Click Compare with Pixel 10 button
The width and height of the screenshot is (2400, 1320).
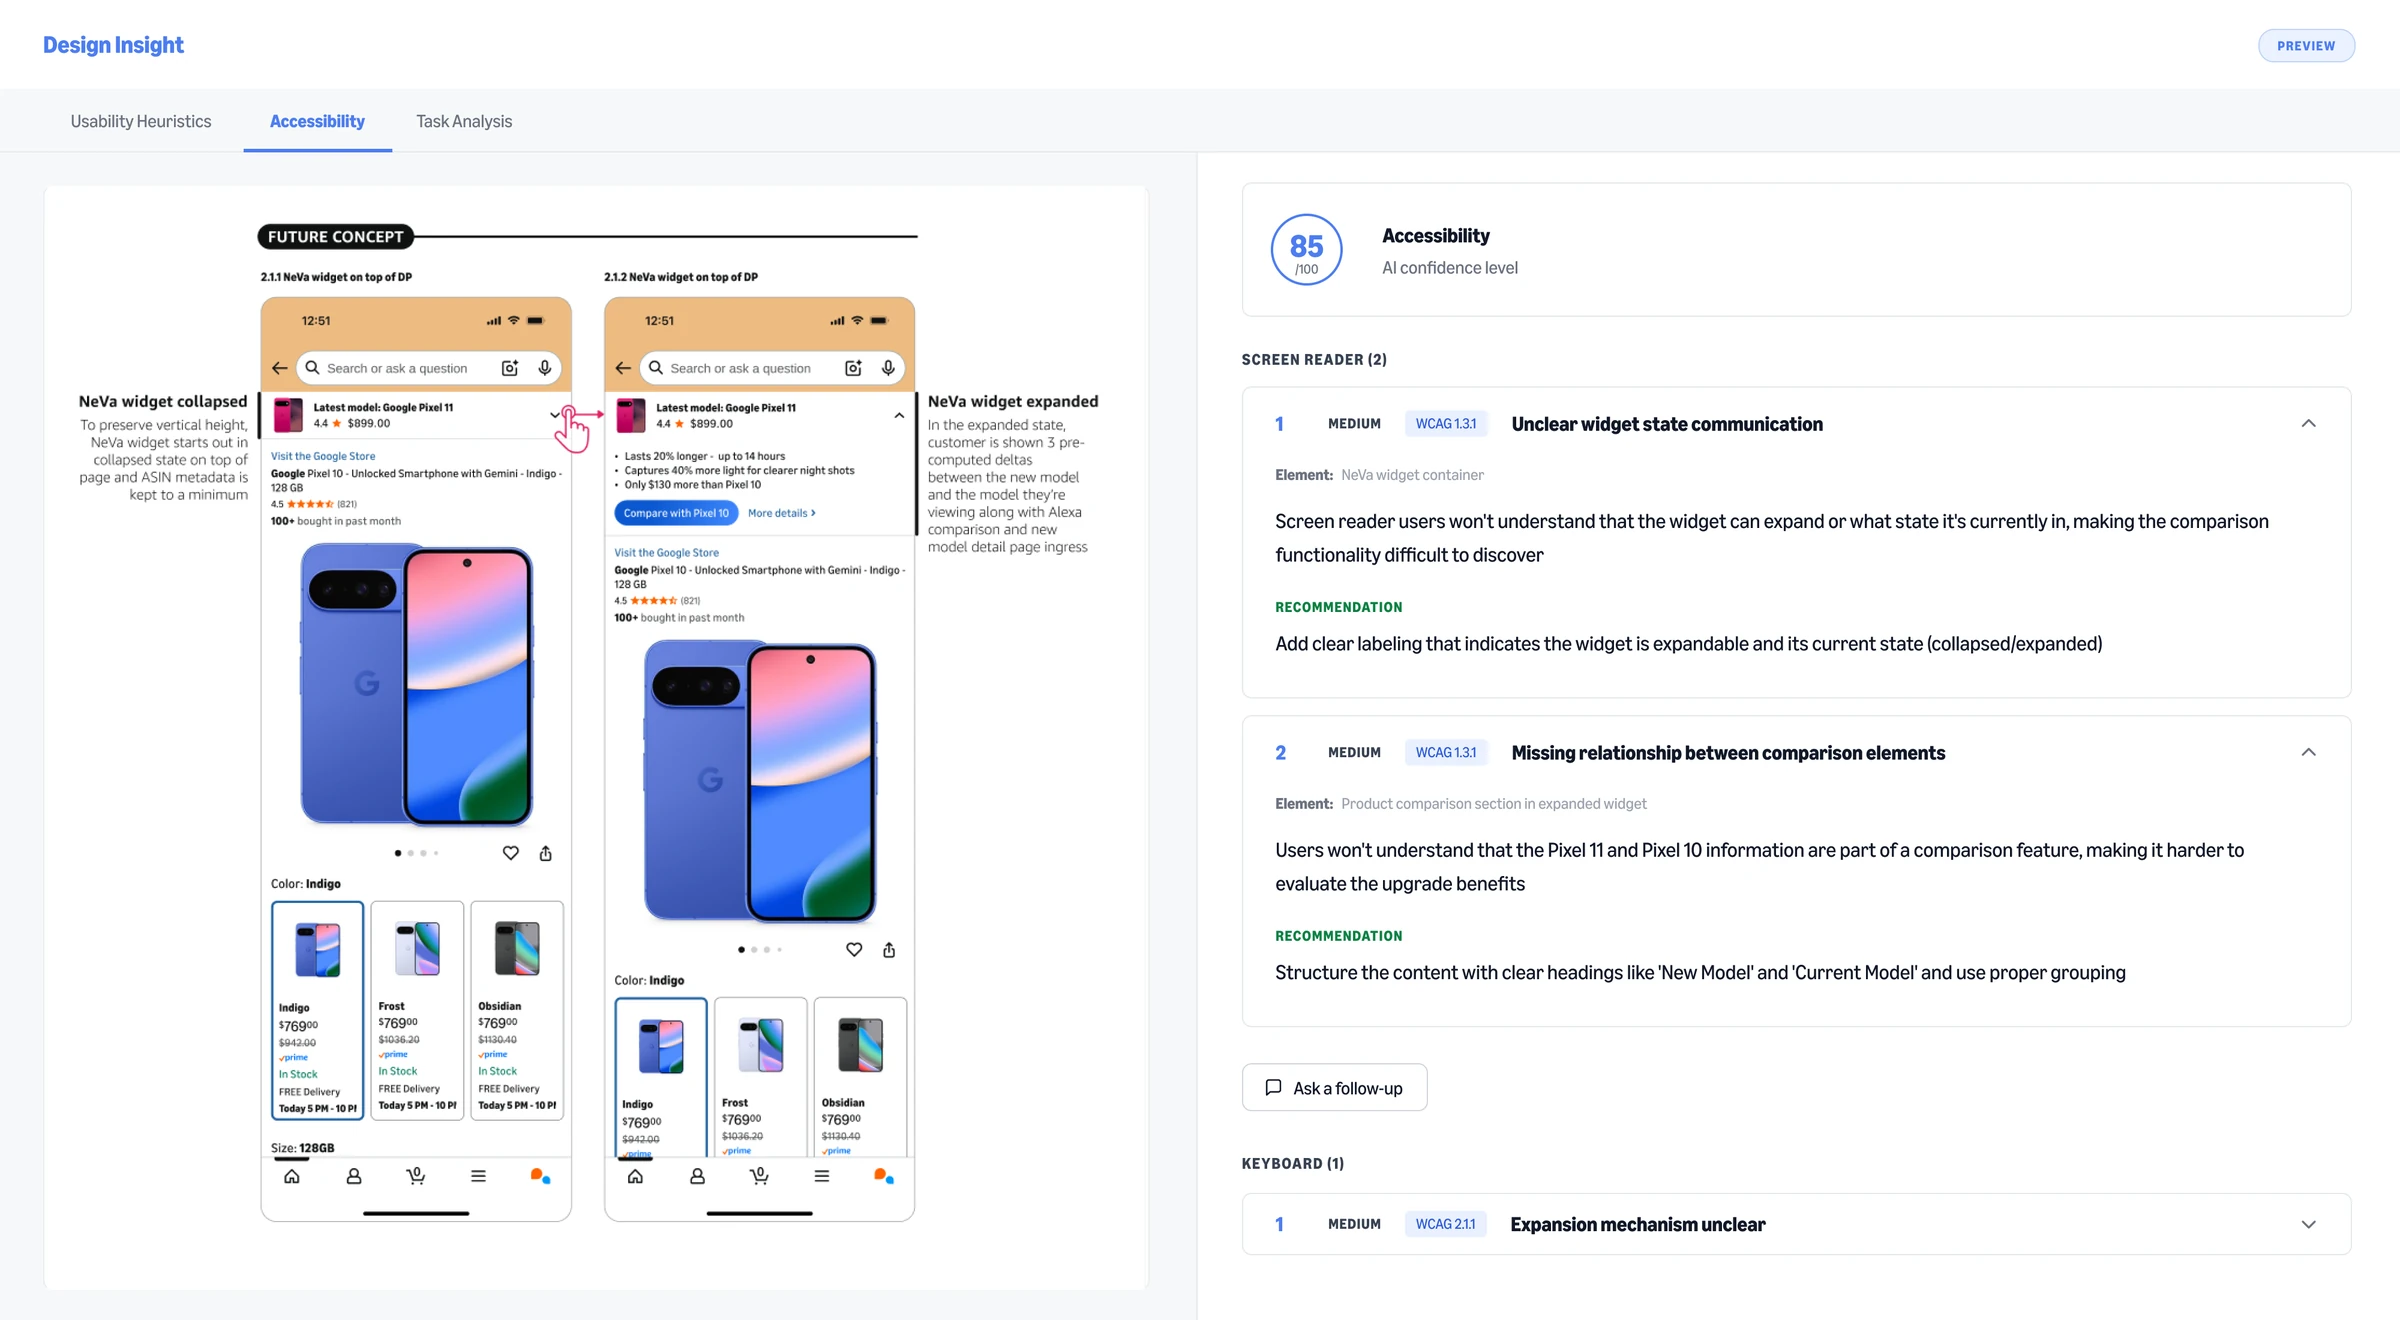tap(676, 513)
